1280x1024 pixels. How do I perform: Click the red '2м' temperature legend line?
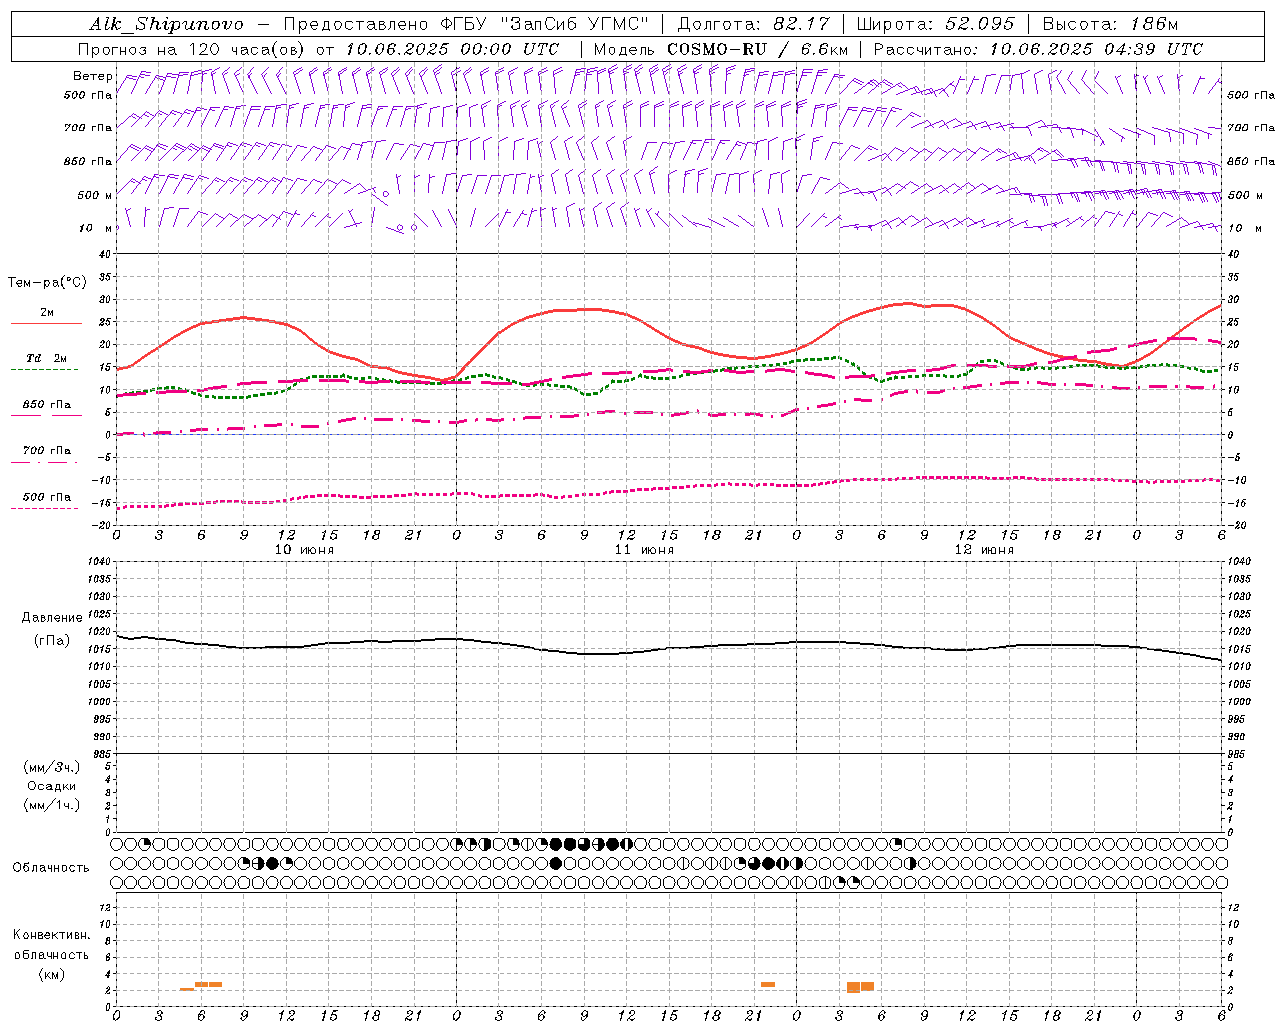coord(47,323)
